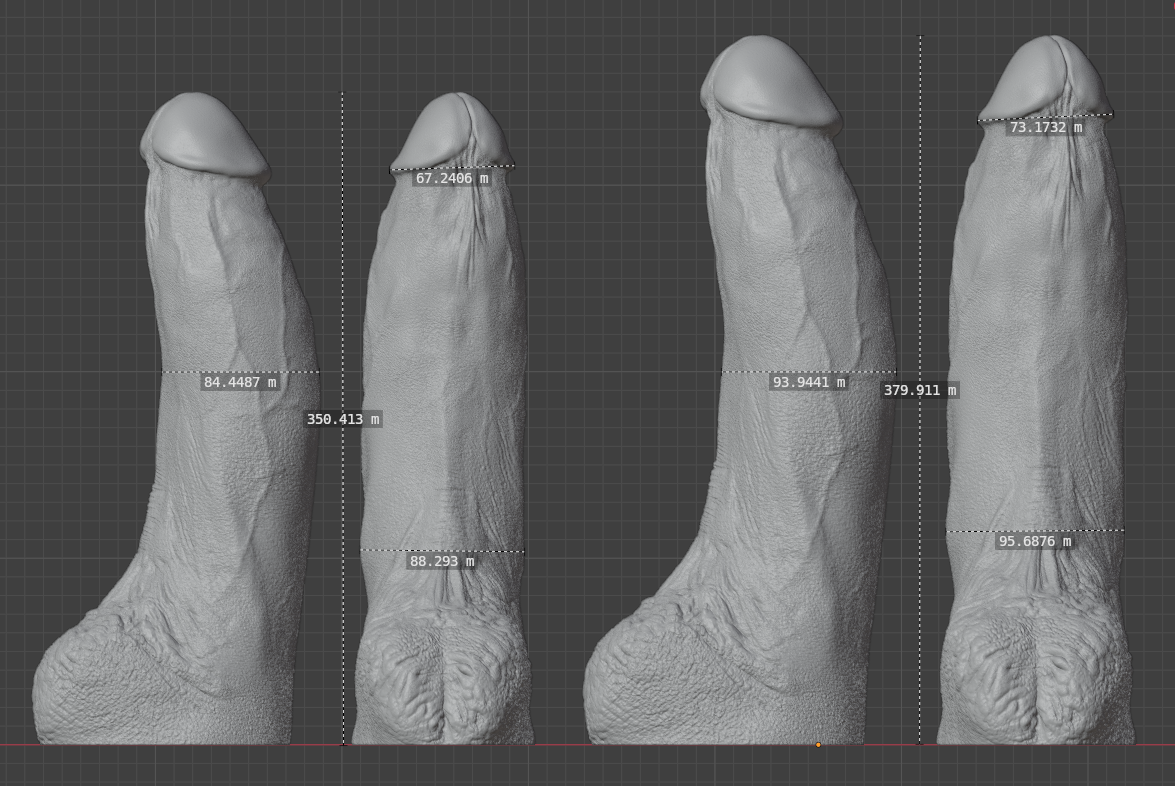
Task: Click the dotted ruler line above the 88.293 m label
Action: [442, 551]
